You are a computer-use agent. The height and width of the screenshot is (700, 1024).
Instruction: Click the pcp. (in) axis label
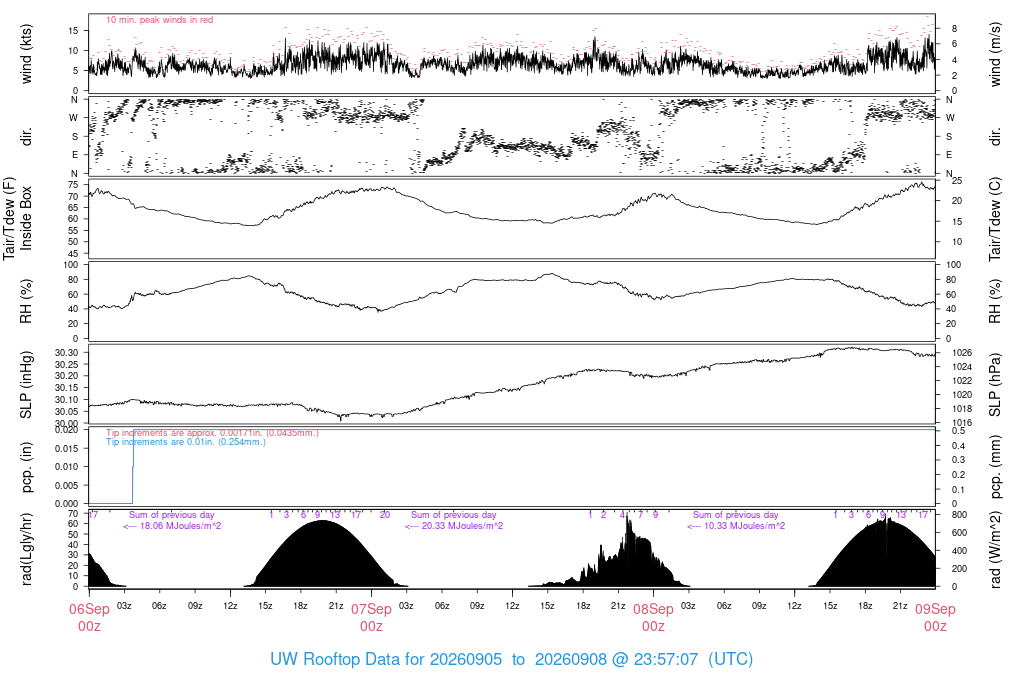26,467
